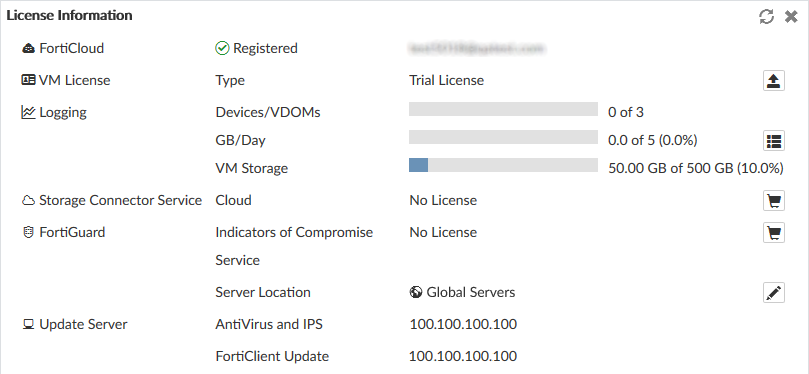
Task: Click the GB/Day usage bar
Action: (503, 137)
